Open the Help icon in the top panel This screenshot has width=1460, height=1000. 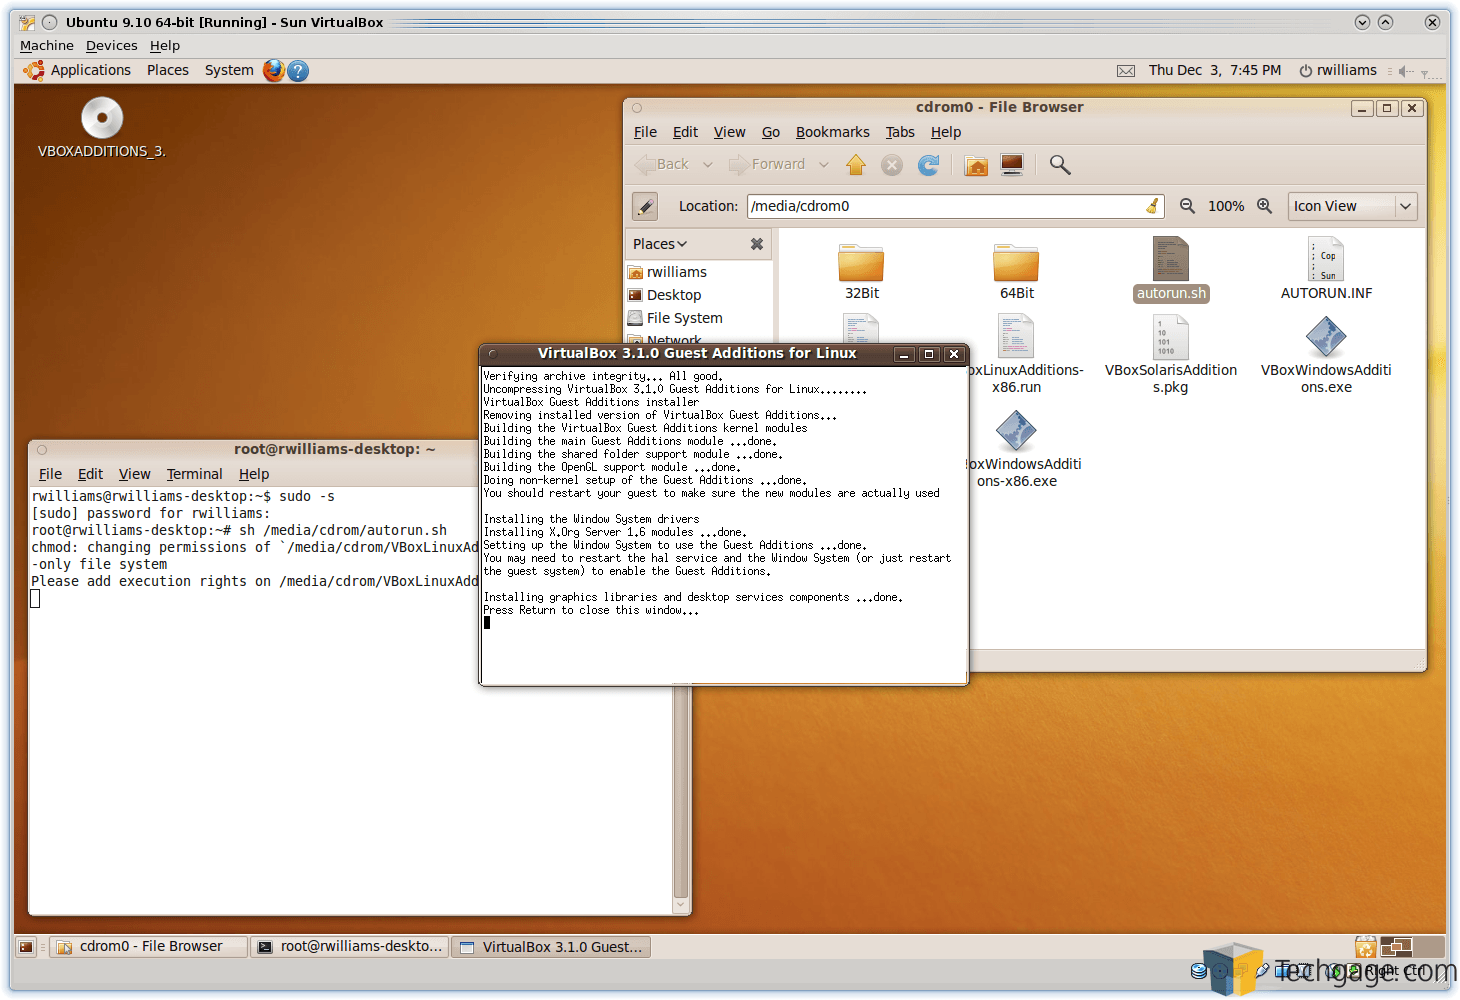click(x=298, y=70)
